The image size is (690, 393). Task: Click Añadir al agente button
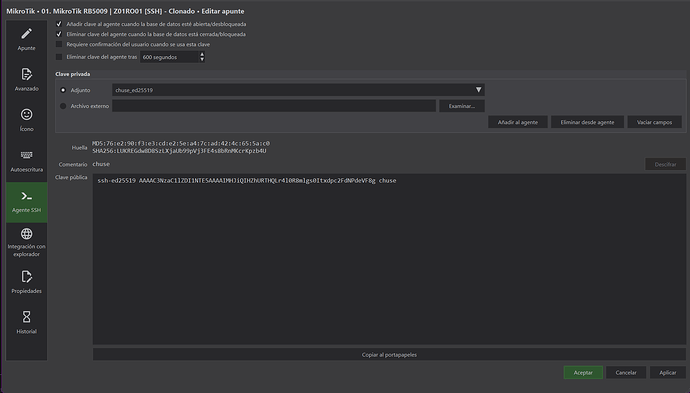pos(518,122)
